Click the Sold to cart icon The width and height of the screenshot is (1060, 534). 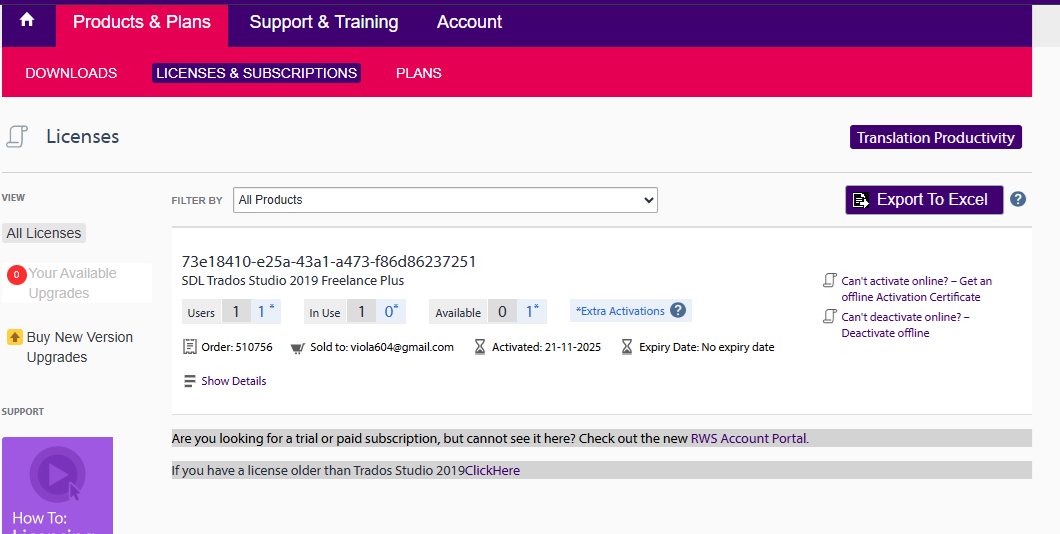coord(297,348)
